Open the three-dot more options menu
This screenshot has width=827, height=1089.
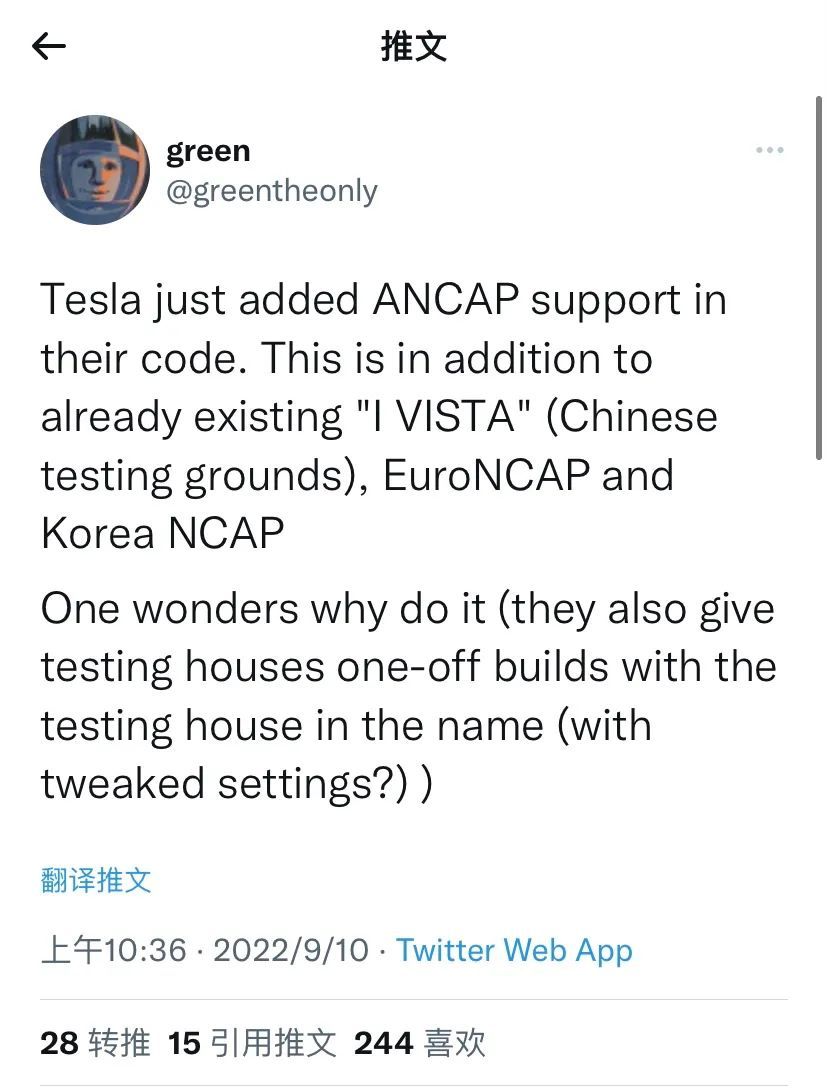[x=769, y=150]
